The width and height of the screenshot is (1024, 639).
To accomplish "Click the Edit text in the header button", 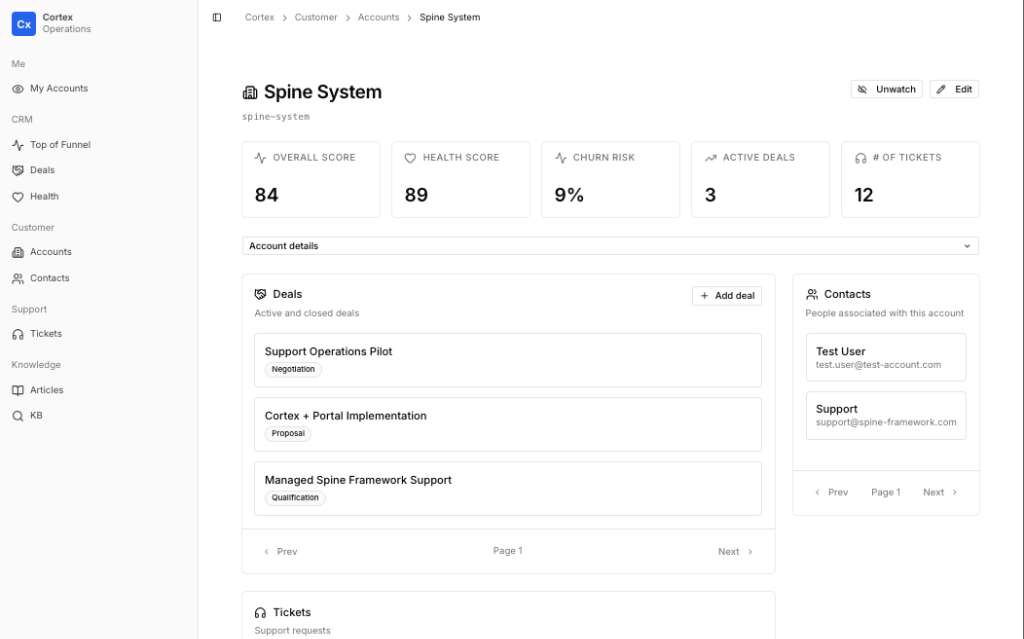I will (963, 90).
